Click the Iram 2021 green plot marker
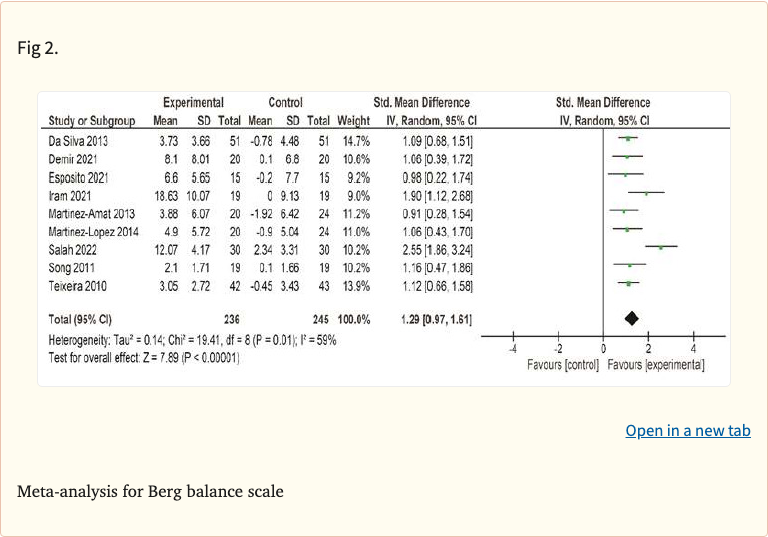 click(646, 193)
